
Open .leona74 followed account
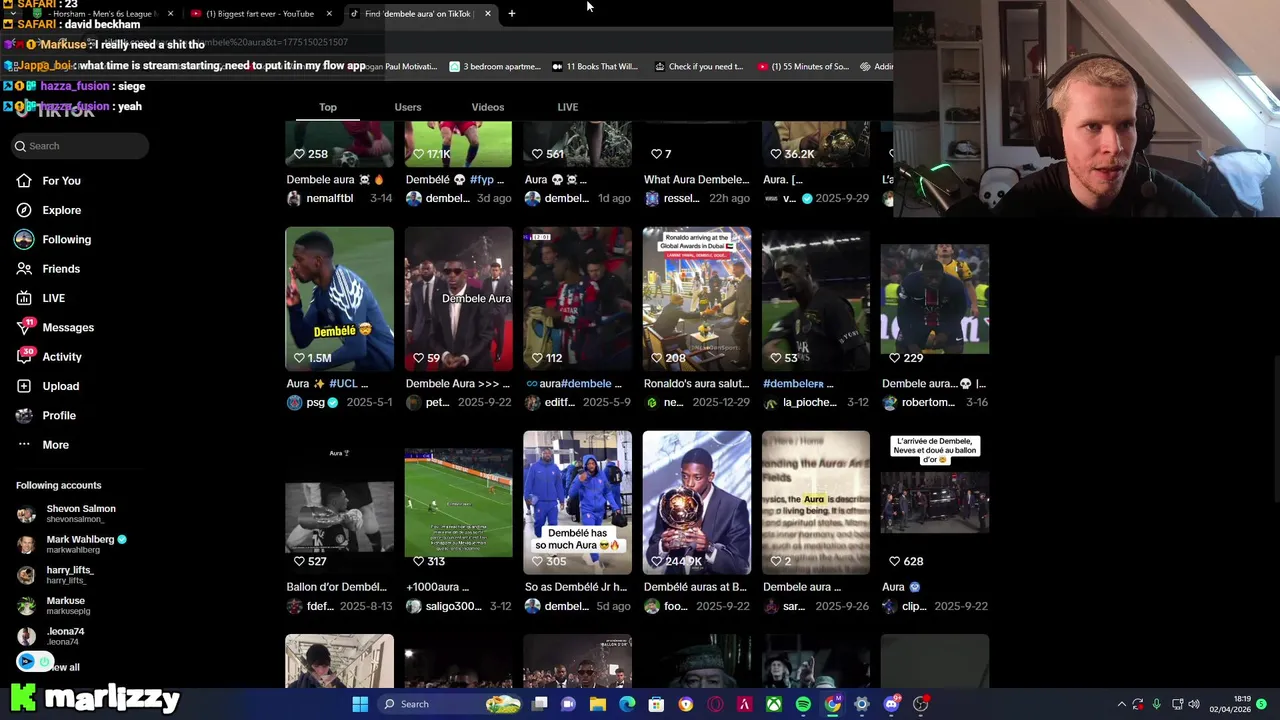click(x=52, y=637)
